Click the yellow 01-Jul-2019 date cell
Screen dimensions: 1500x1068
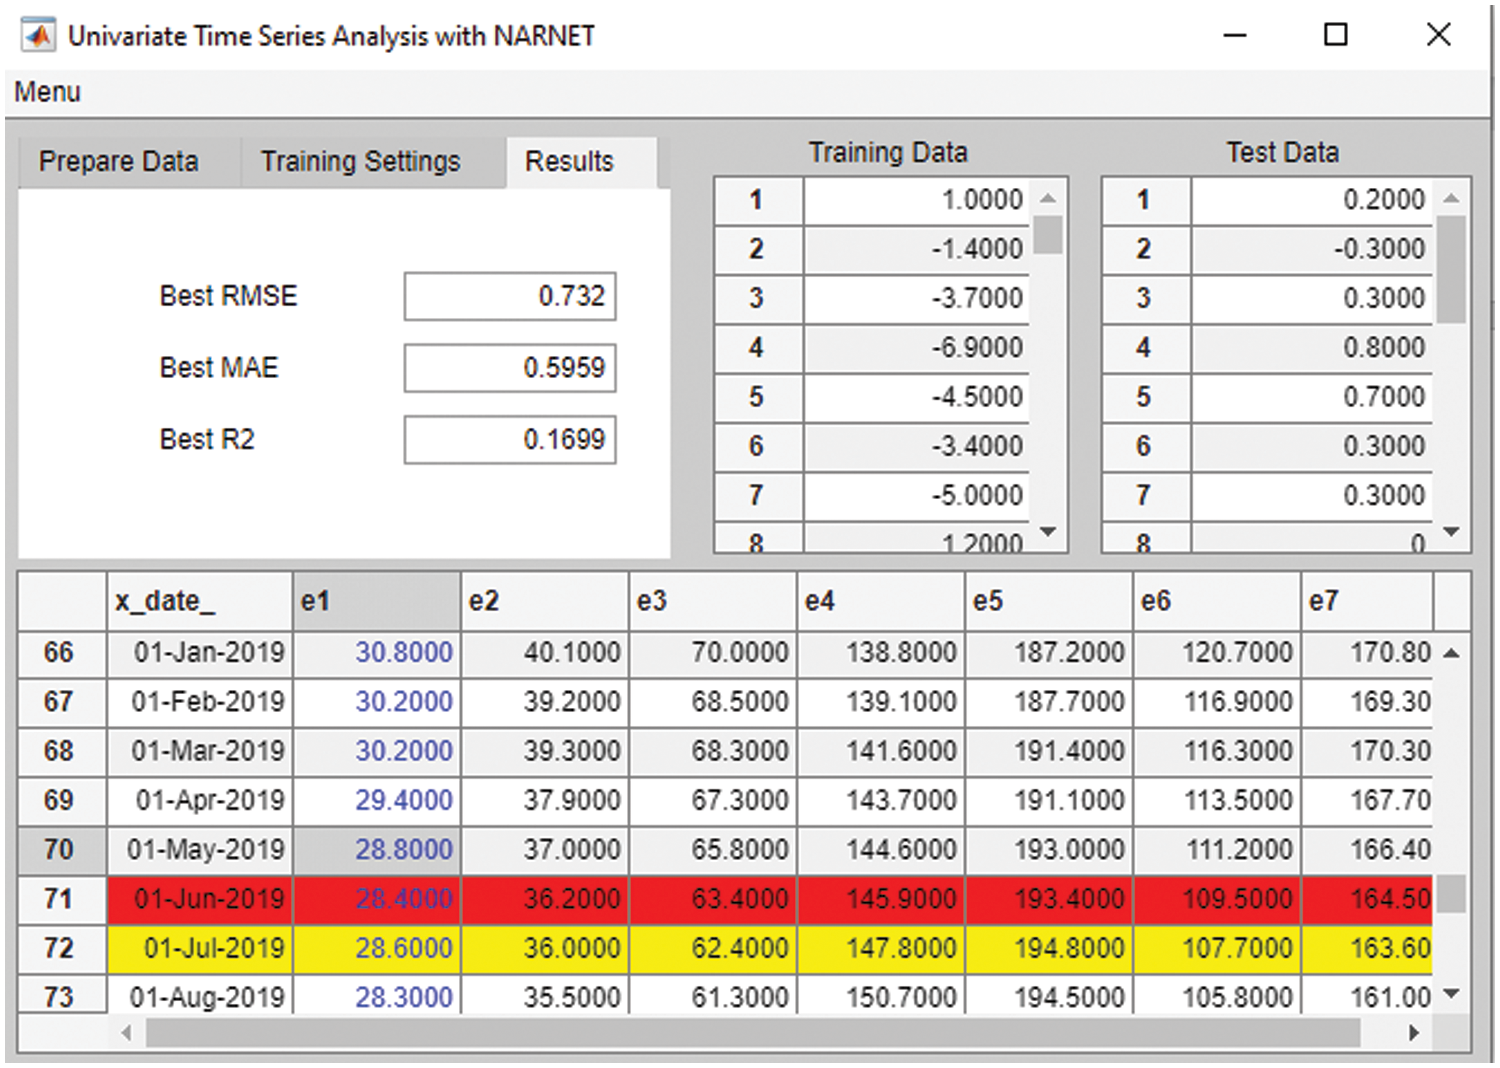click(200, 948)
